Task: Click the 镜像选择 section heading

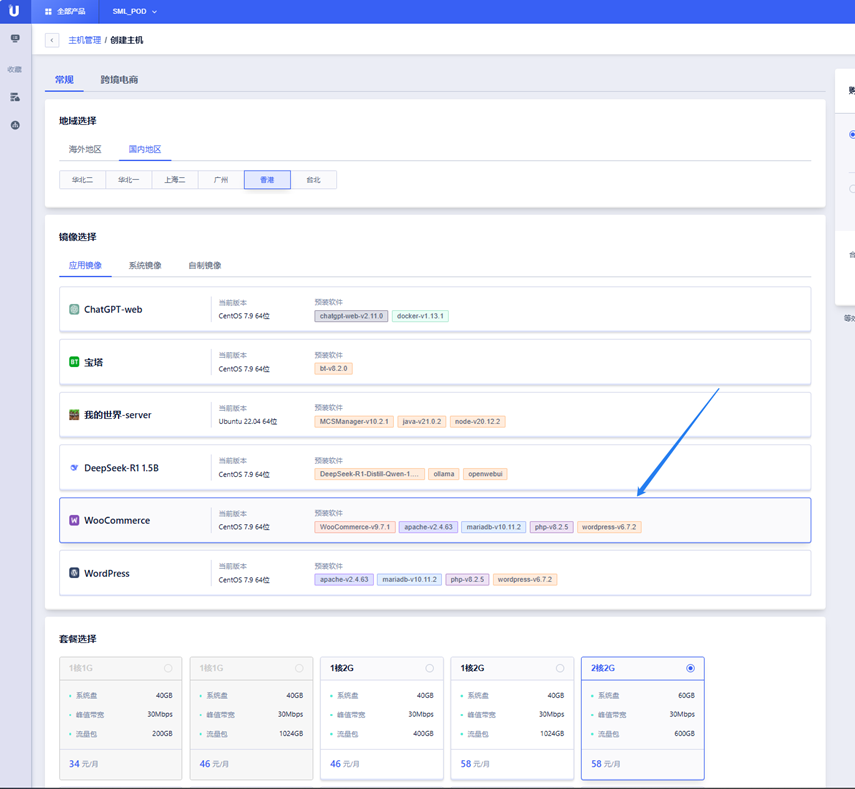Action: [x=78, y=237]
